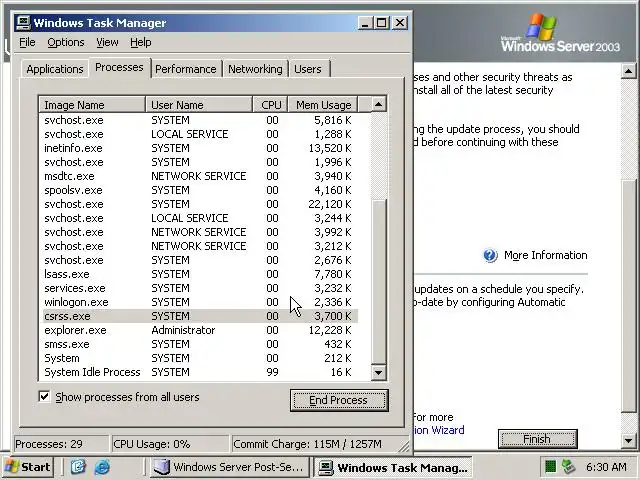Select the svchost.exe using 1,288 K
Screen dimensions: 640x480
point(200,134)
